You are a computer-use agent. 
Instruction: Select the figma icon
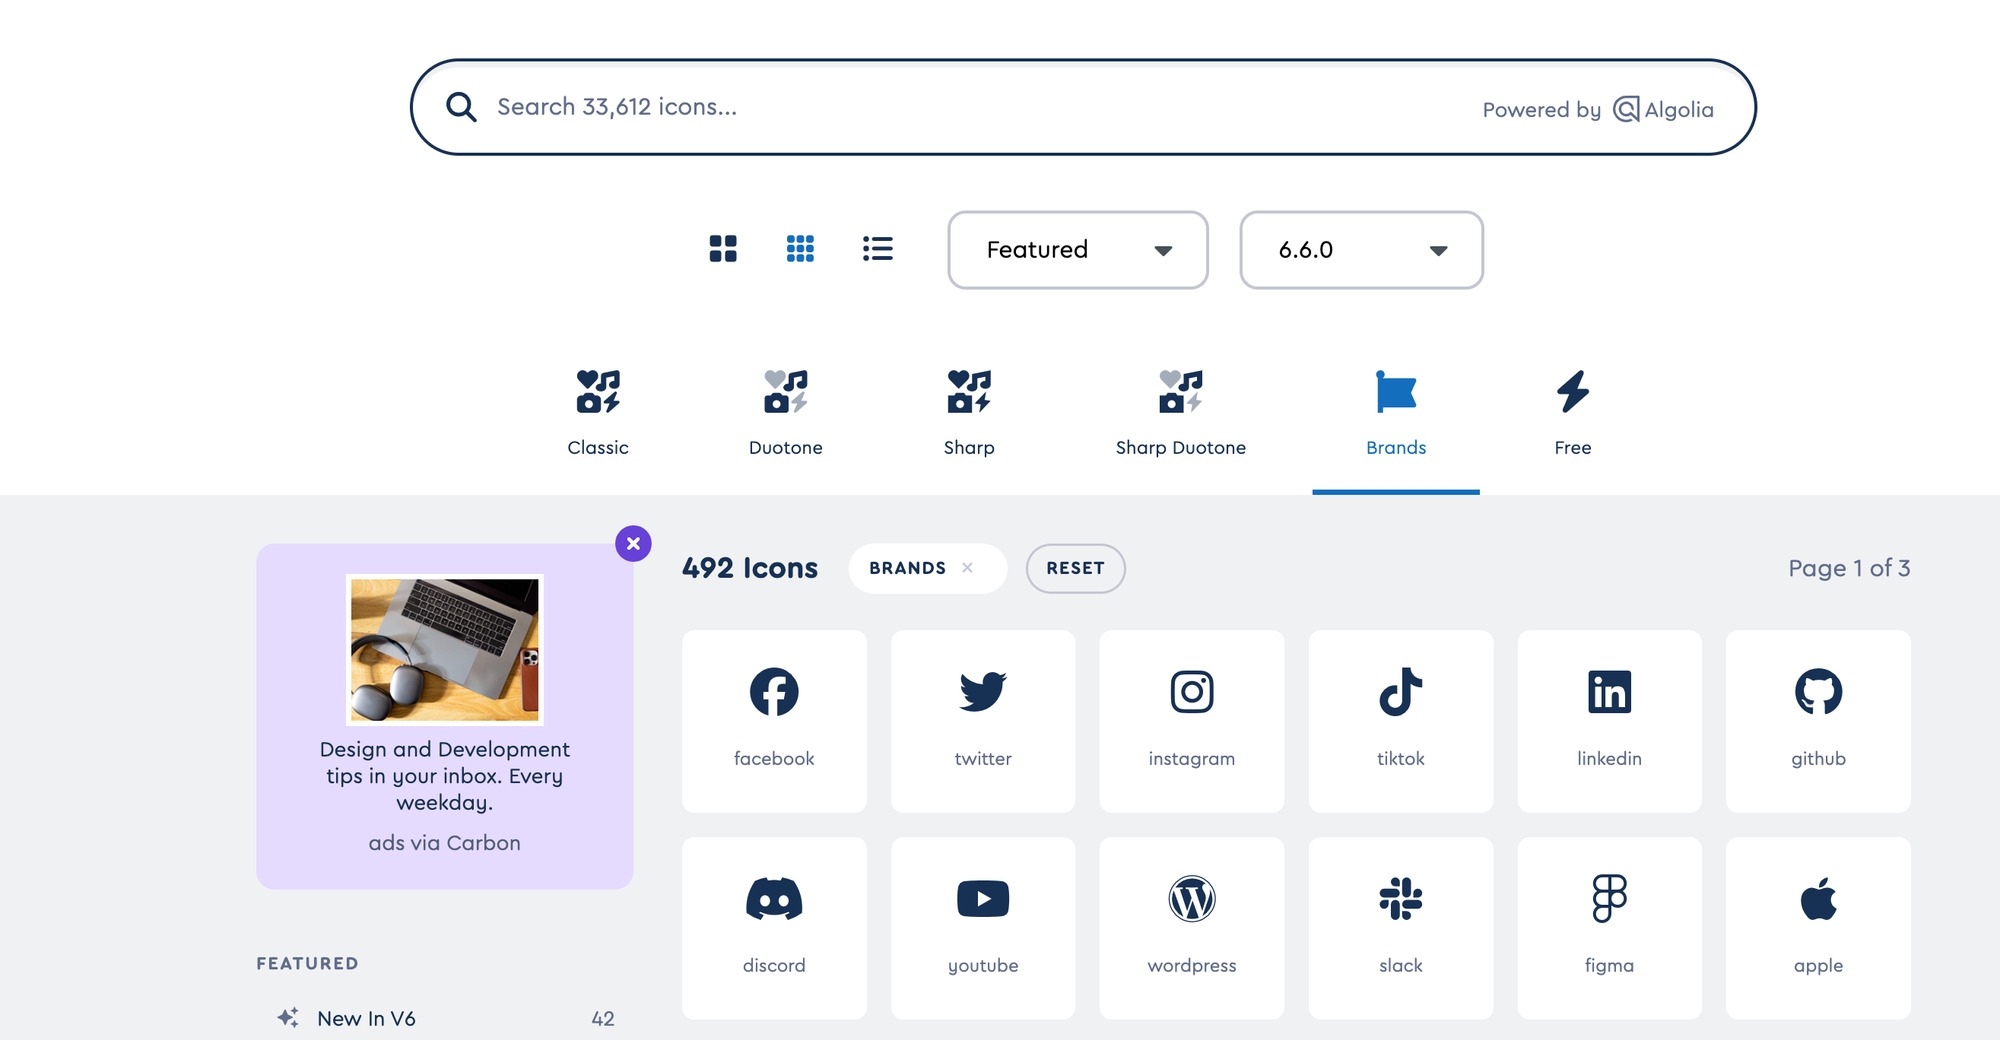(1609, 928)
